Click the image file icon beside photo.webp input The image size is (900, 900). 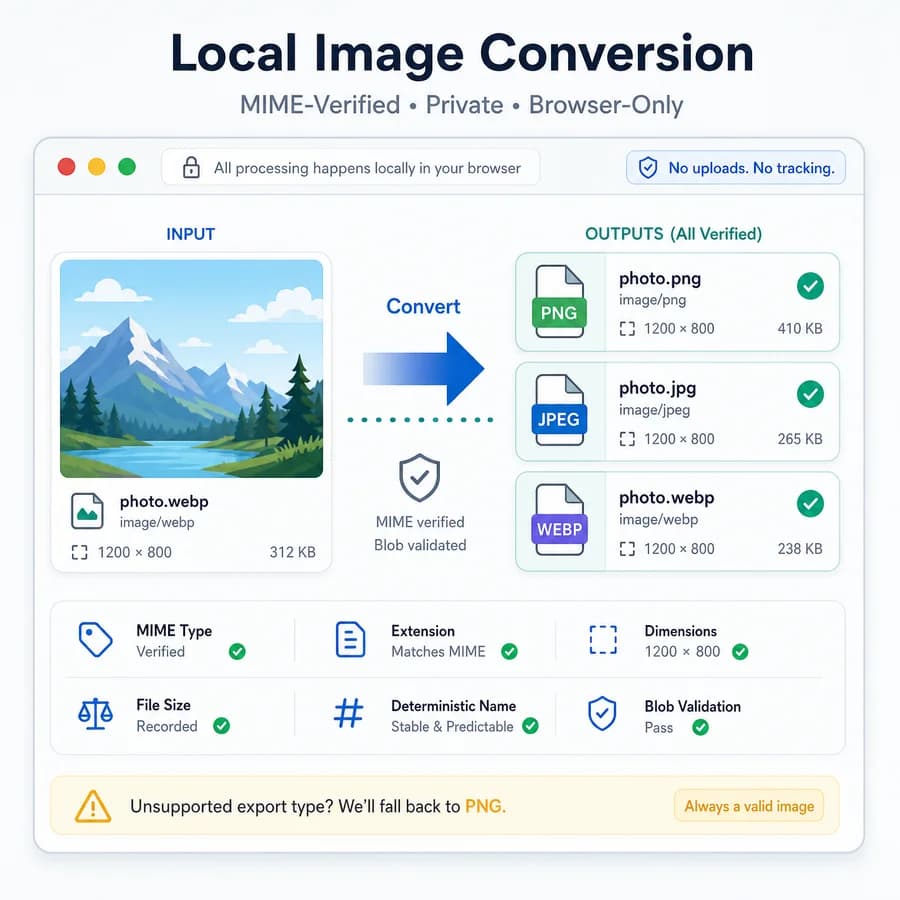[x=87, y=511]
